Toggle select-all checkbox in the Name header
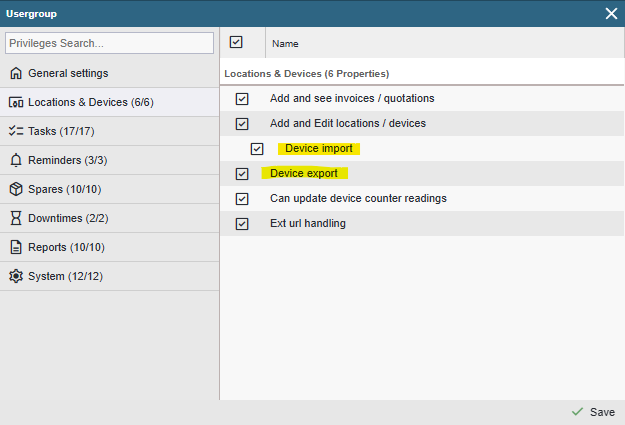Screen dimensions: 625x425 [x=236, y=42]
